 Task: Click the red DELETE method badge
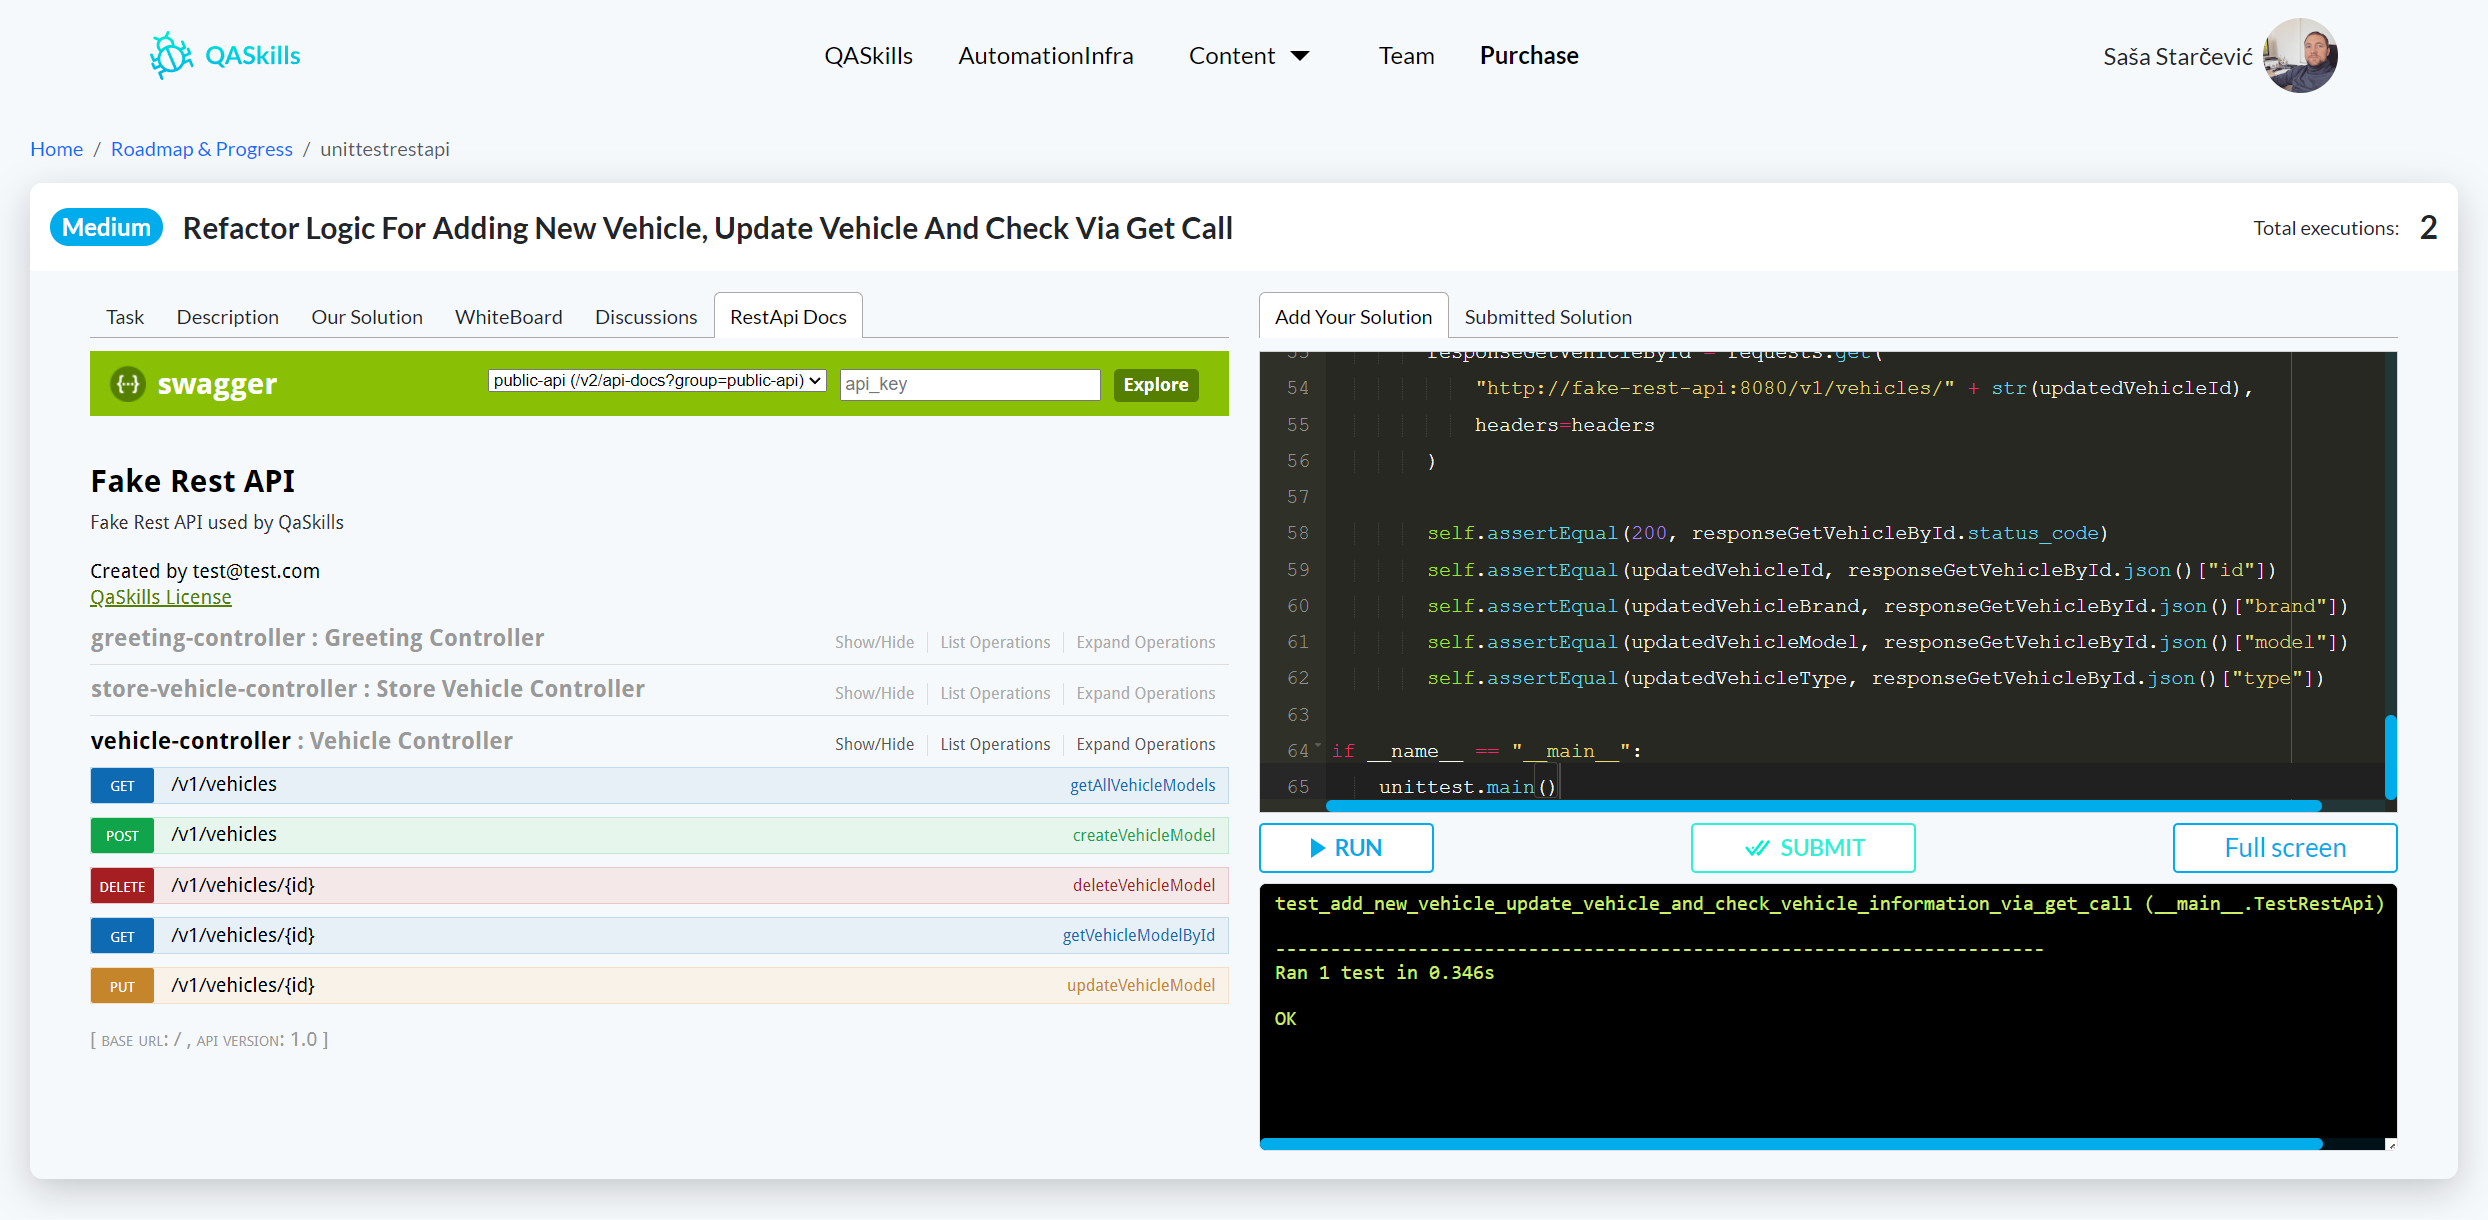(x=122, y=886)
